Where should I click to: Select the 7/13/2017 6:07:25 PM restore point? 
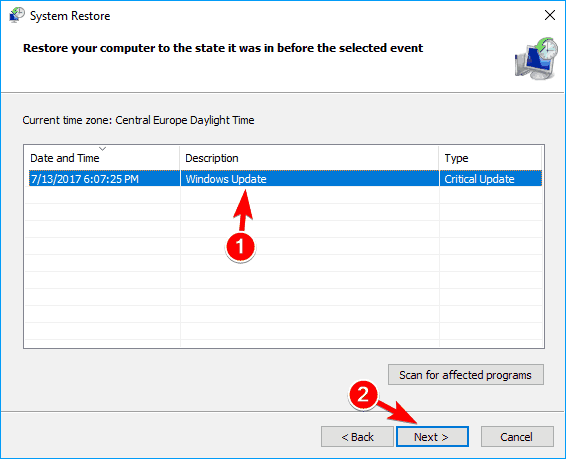(x=84, y=179)
